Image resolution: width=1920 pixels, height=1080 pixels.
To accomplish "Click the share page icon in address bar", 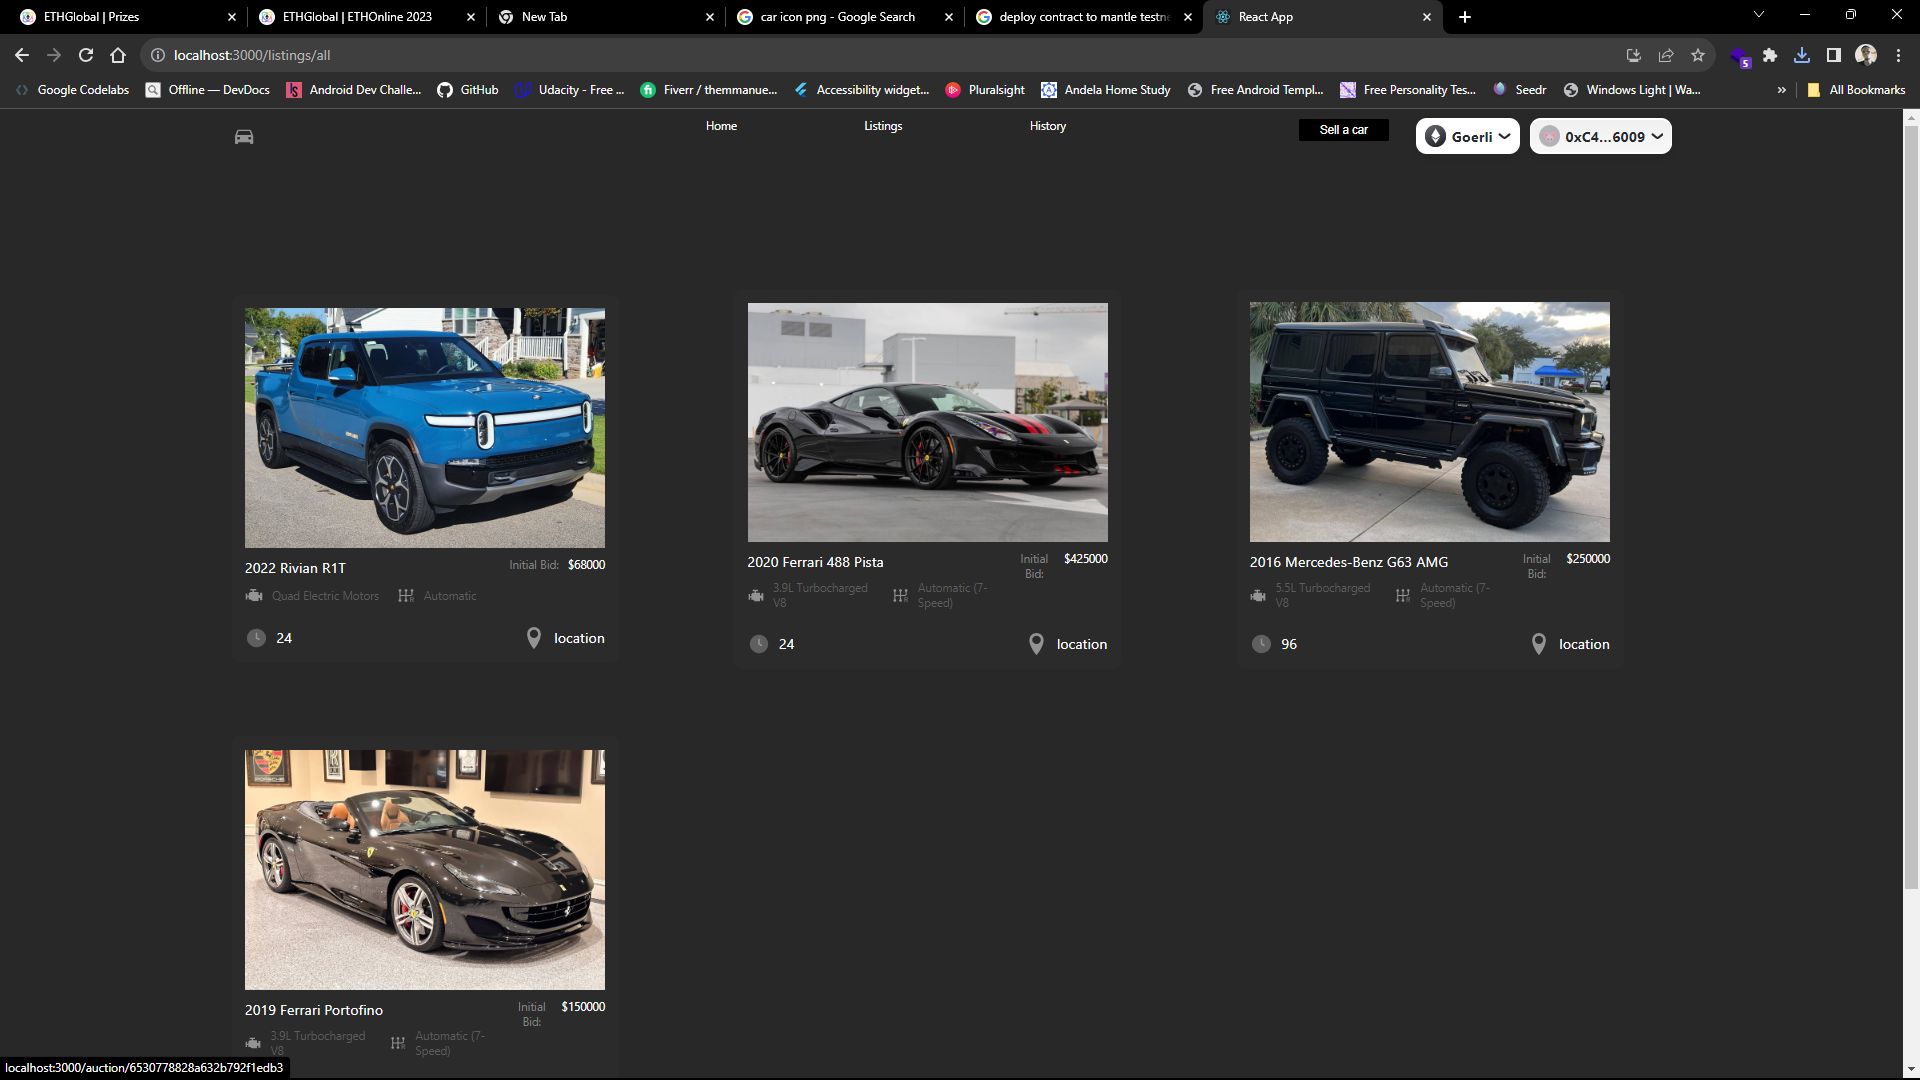I will pyautogui.click(x=1666, y=55).
